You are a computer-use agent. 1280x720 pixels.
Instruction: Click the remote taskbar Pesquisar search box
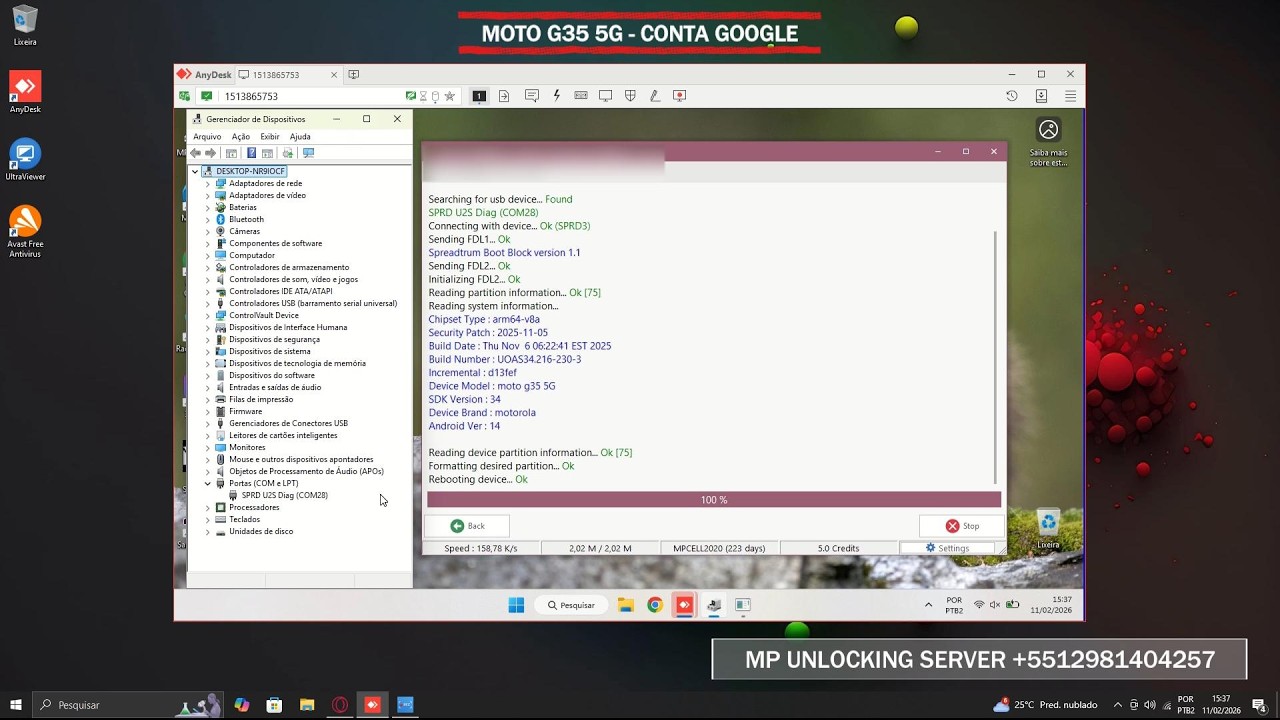[572, 605]
